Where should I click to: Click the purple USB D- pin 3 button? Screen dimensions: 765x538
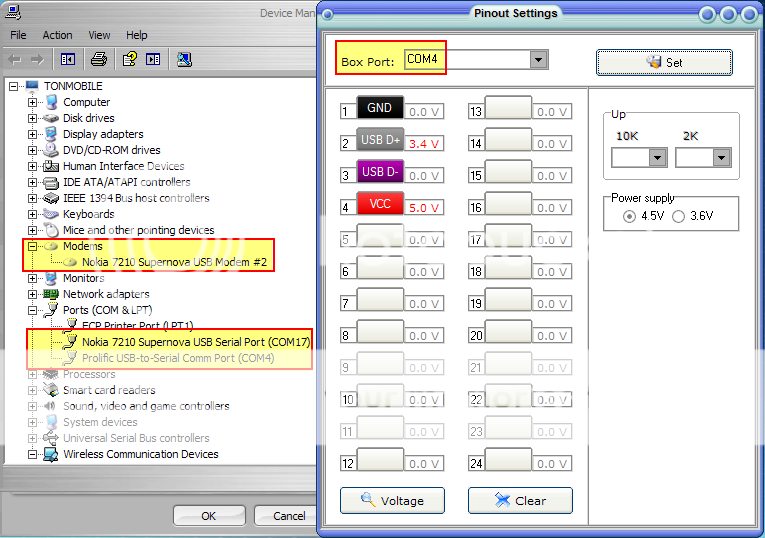(x=380, y=171)
